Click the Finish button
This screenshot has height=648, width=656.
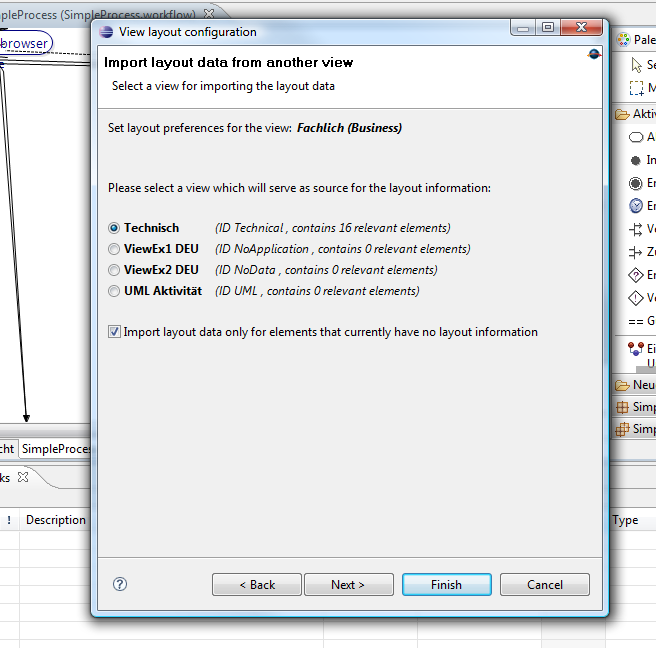446,584
